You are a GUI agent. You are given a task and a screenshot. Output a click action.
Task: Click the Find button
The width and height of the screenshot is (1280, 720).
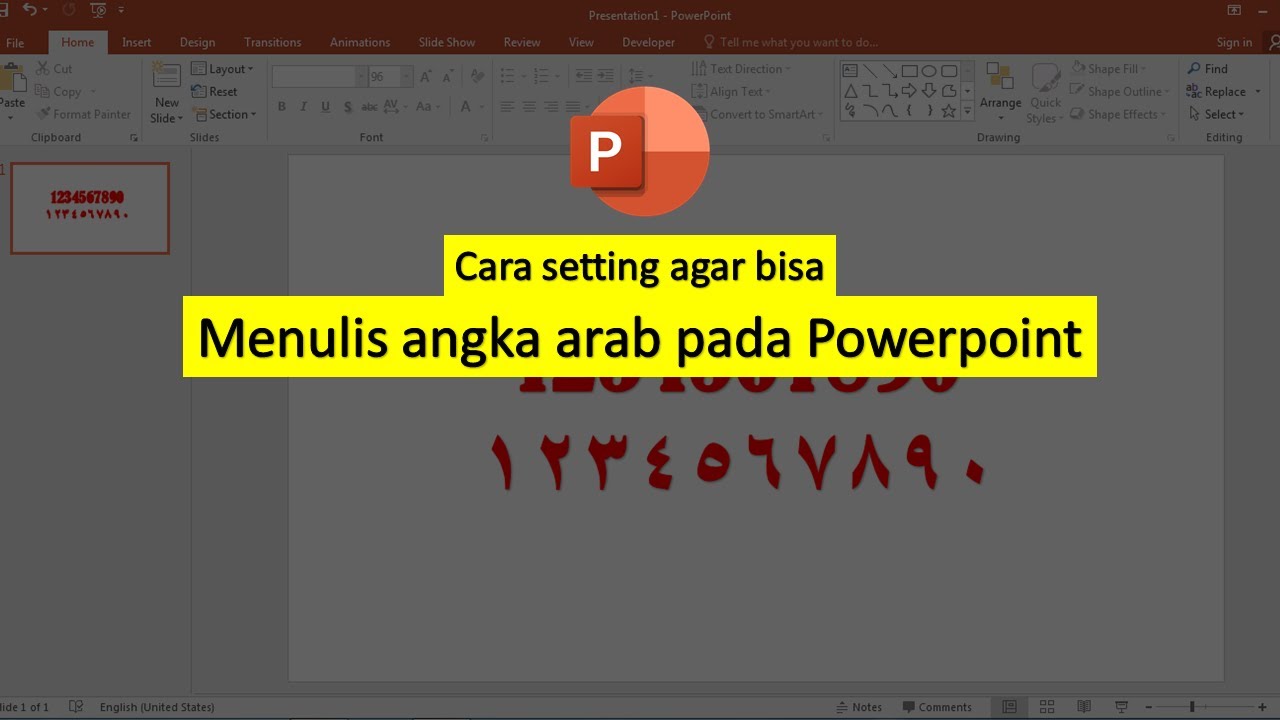tap(1207, 69)
